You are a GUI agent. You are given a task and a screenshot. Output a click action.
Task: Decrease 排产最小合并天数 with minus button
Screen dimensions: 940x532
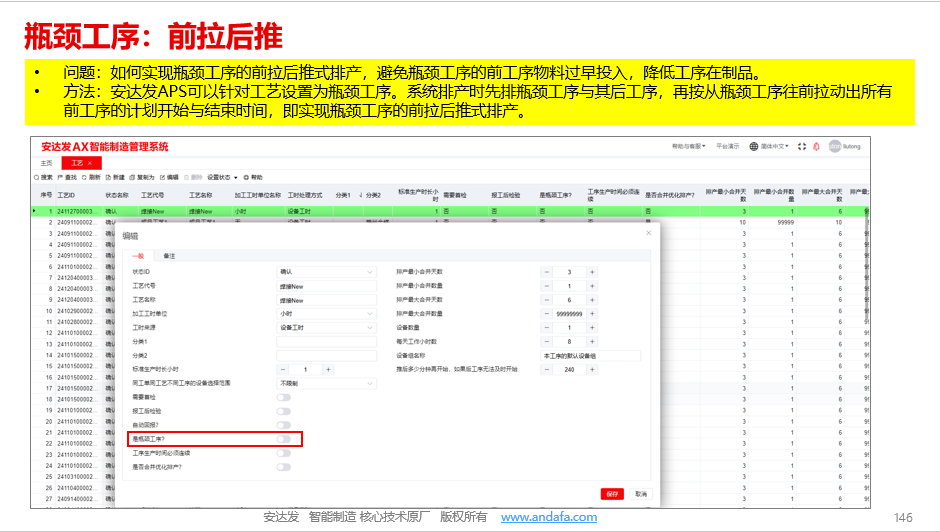pos(547,272)
